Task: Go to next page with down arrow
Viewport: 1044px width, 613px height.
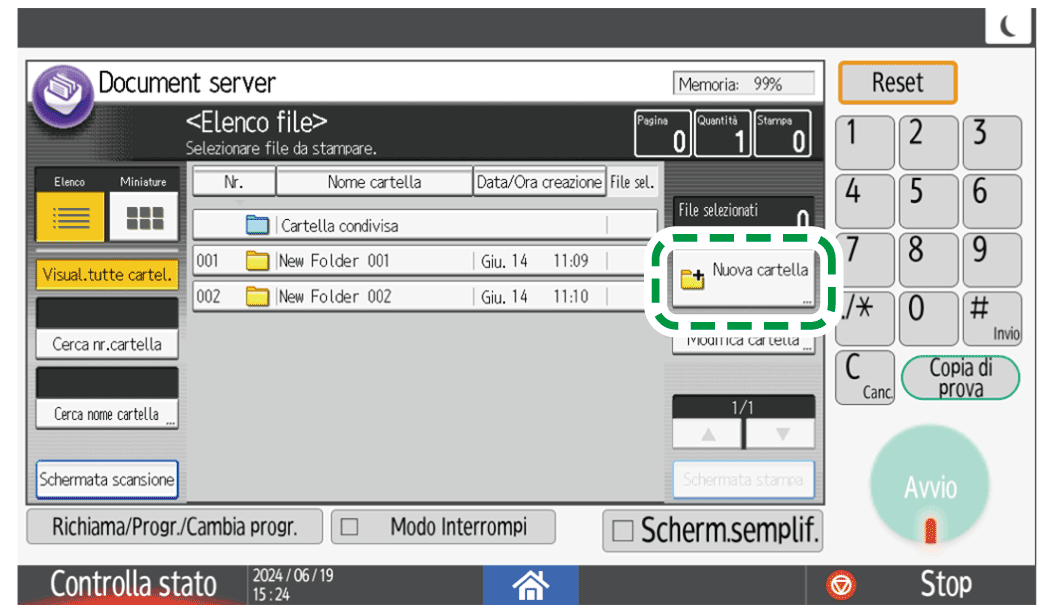Action: pos(782,435)
